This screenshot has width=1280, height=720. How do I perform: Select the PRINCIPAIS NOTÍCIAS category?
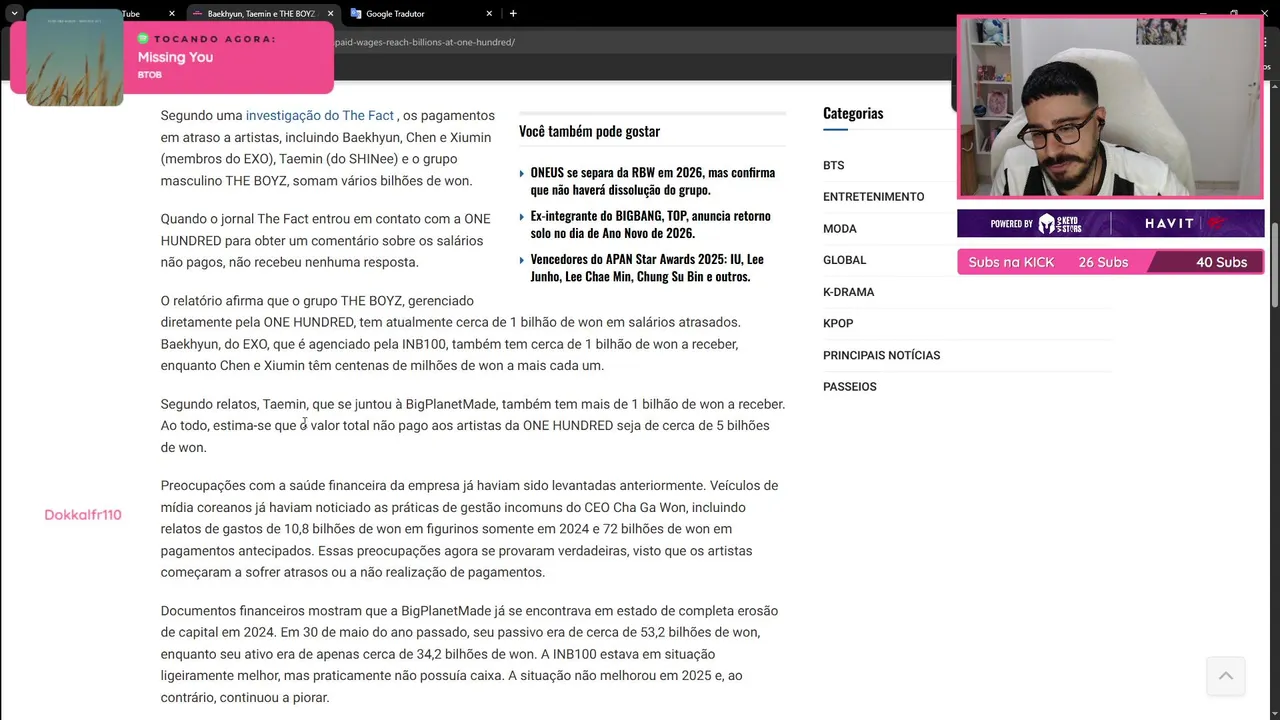881,355
